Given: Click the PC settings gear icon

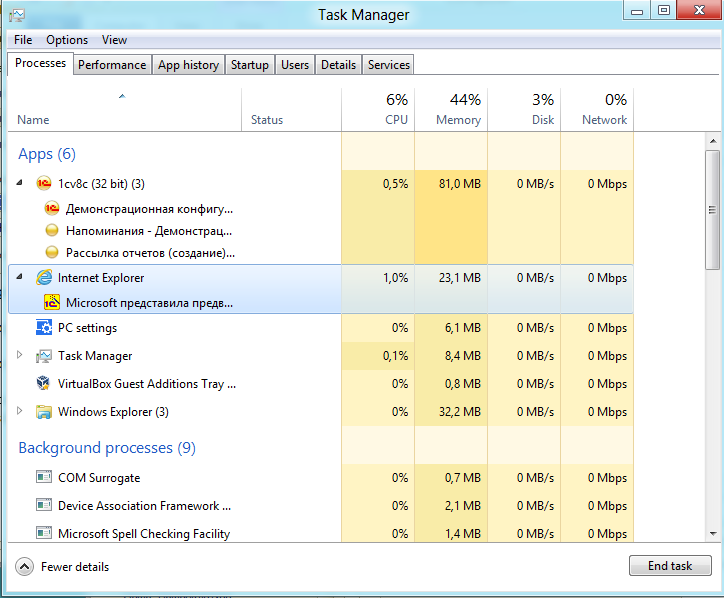Looking at the screenshot, I should (x=44, y=327).
